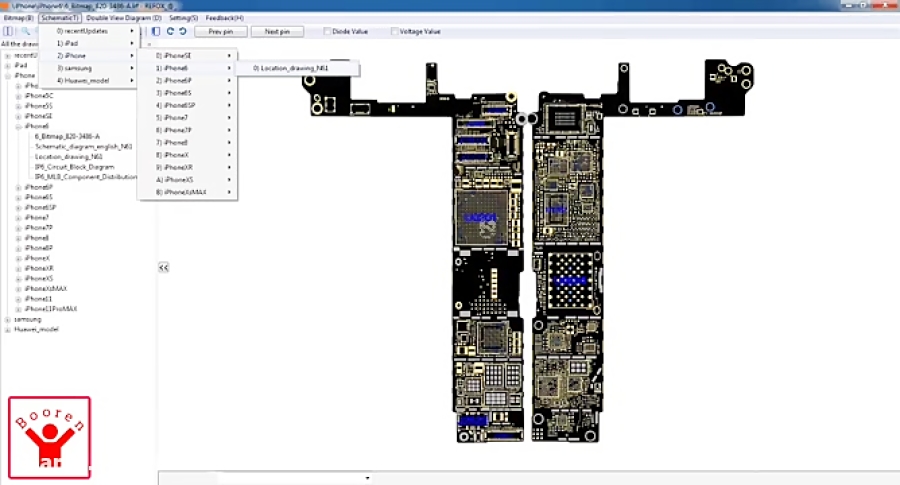Viewport: 900px width, 485px height.
Task: Click the magnifier zoom icon in toolbar
Action: coord(25,31)
